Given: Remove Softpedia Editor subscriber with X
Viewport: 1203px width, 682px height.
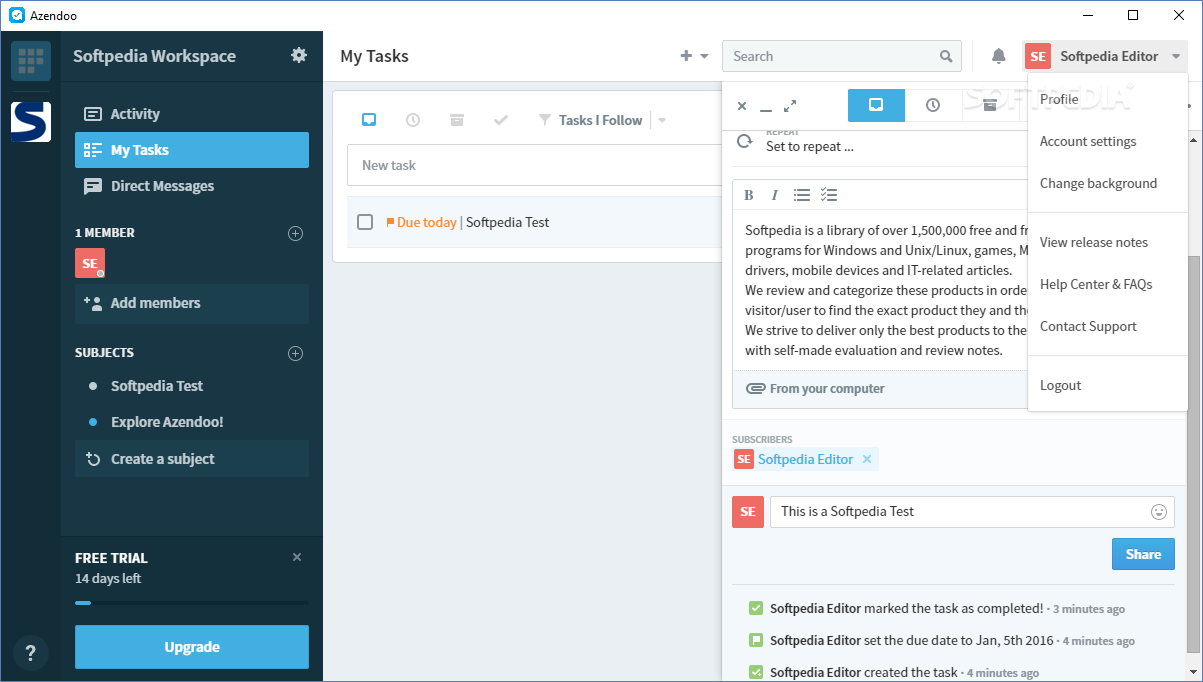Looking at the screenshot, I should pyautogui.click(x=867, y=459).
